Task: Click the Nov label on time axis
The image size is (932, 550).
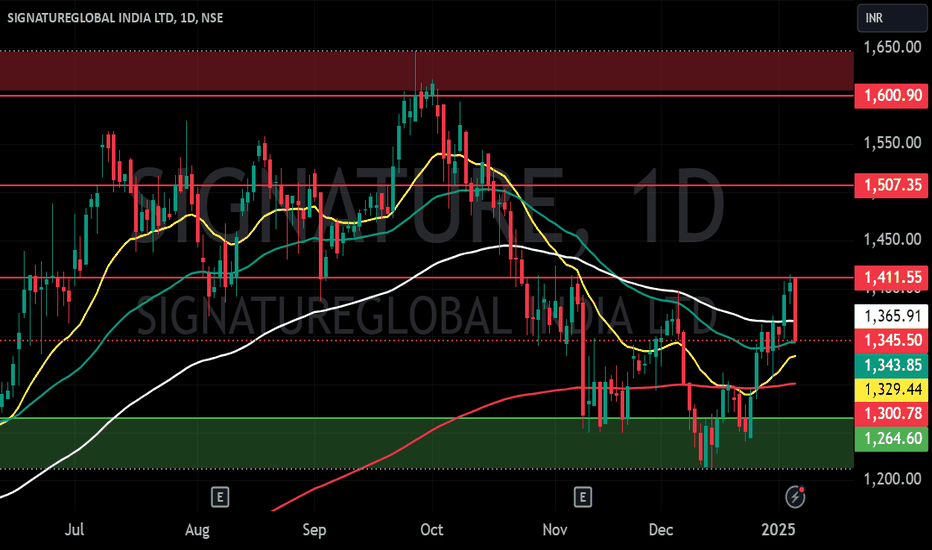Action: (x=555, y=529)
